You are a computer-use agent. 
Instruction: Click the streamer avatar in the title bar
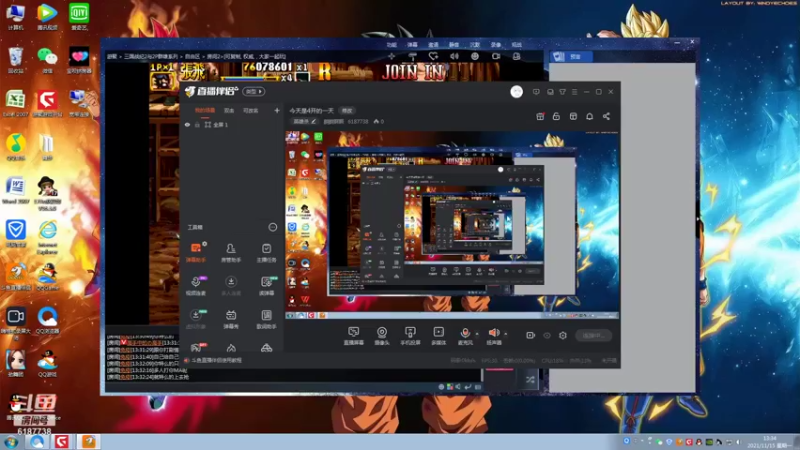(516, 91)
